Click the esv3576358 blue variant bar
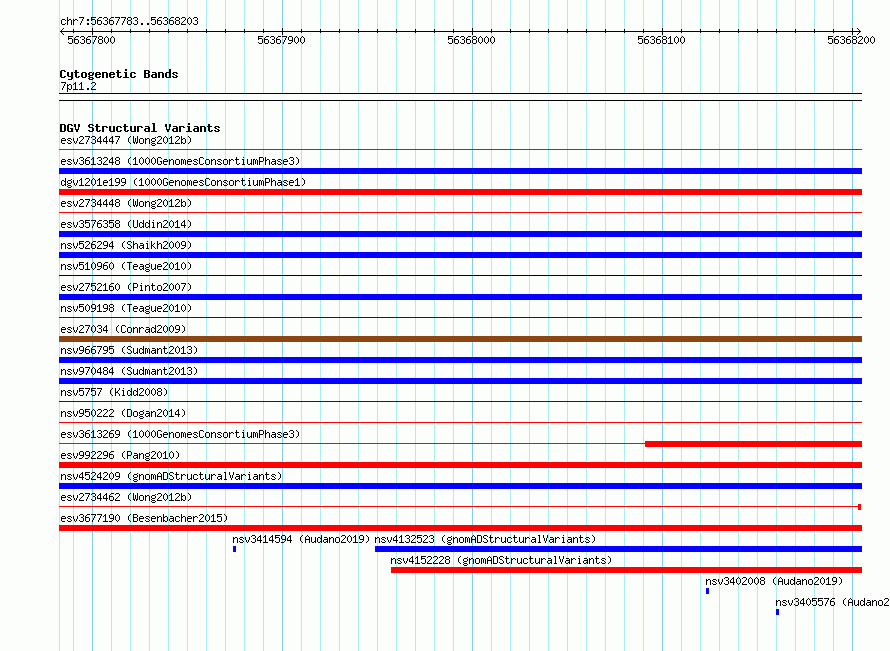Image resolution: width=890 pixels, height=651 pixels. tap(460, 234)
